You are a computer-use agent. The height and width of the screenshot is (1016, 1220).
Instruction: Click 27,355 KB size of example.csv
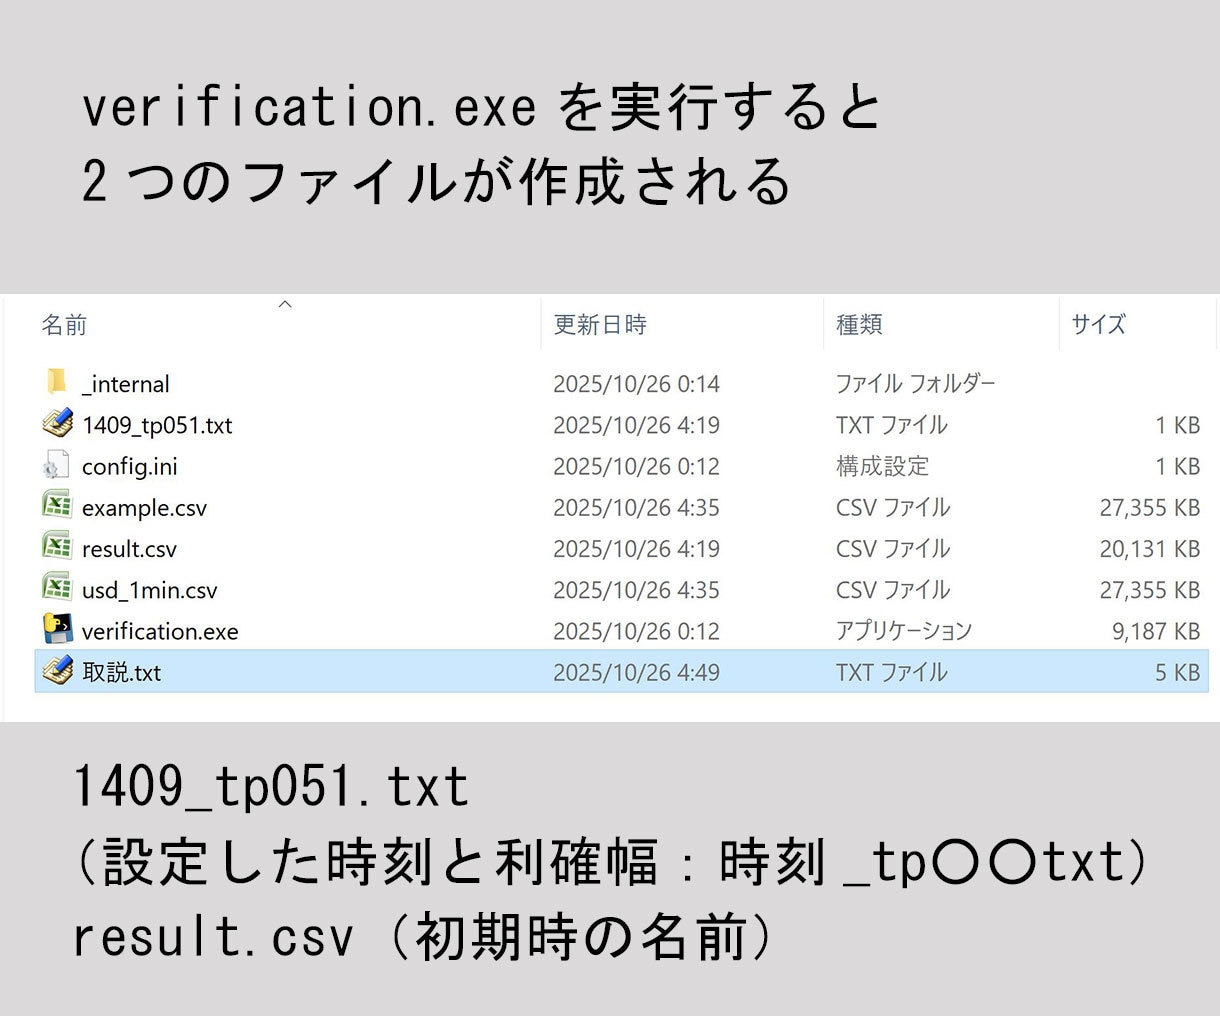(1149, 508)
